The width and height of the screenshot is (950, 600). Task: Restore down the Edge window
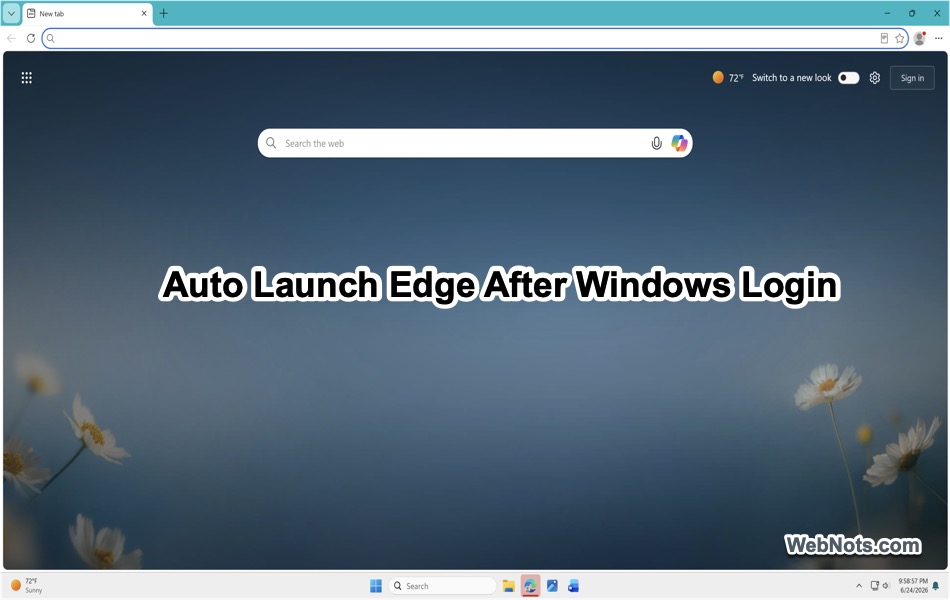(x=912, y=13)
